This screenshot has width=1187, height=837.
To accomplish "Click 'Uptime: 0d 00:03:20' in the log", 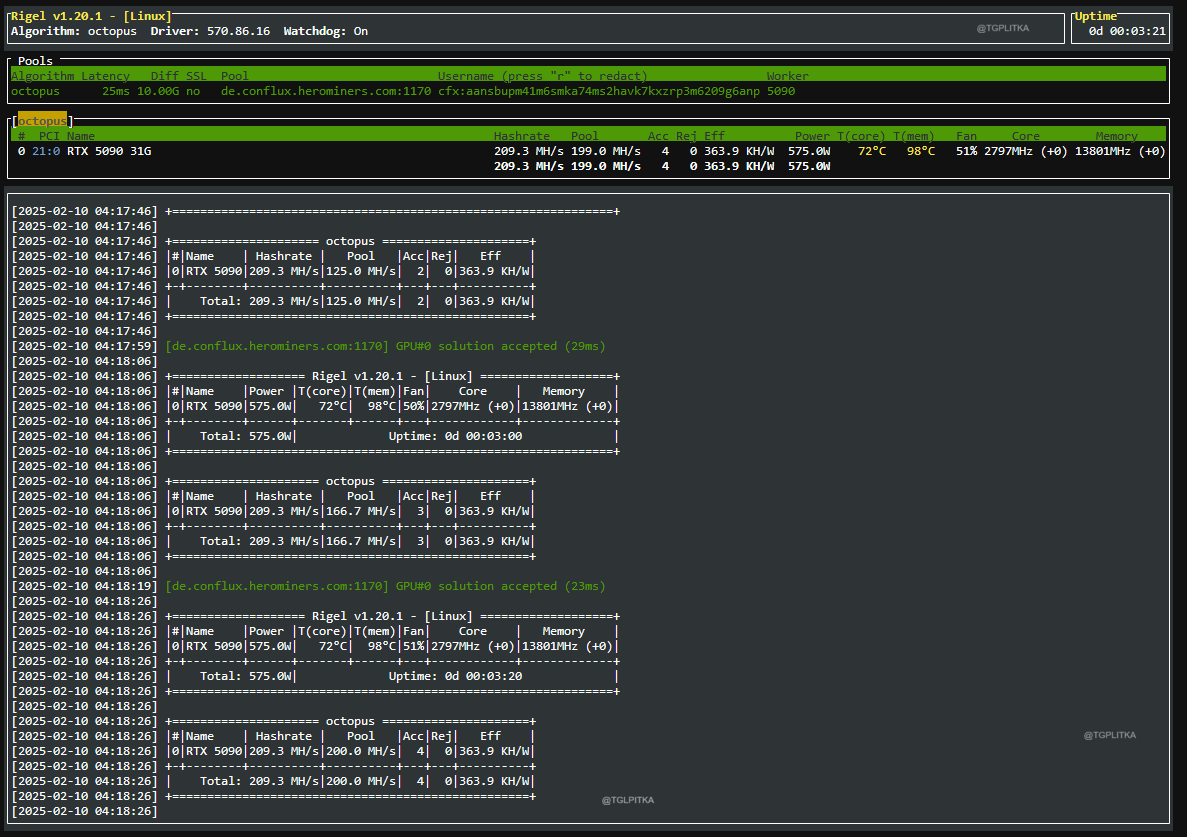I will [x=455, y=676].
